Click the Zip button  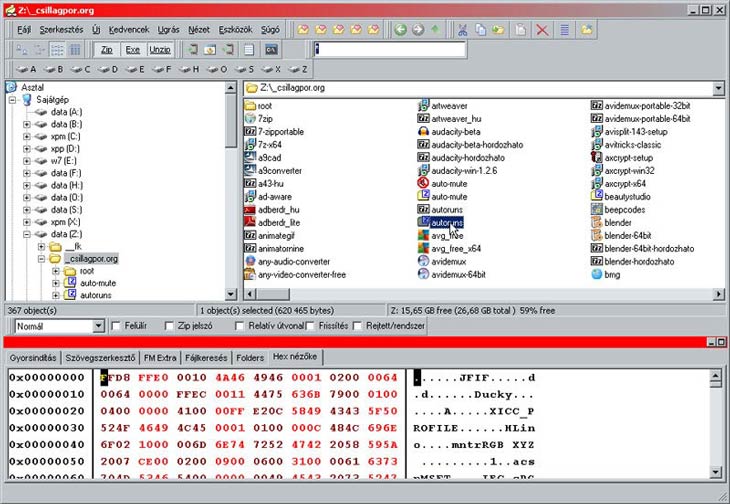(107, 50)
